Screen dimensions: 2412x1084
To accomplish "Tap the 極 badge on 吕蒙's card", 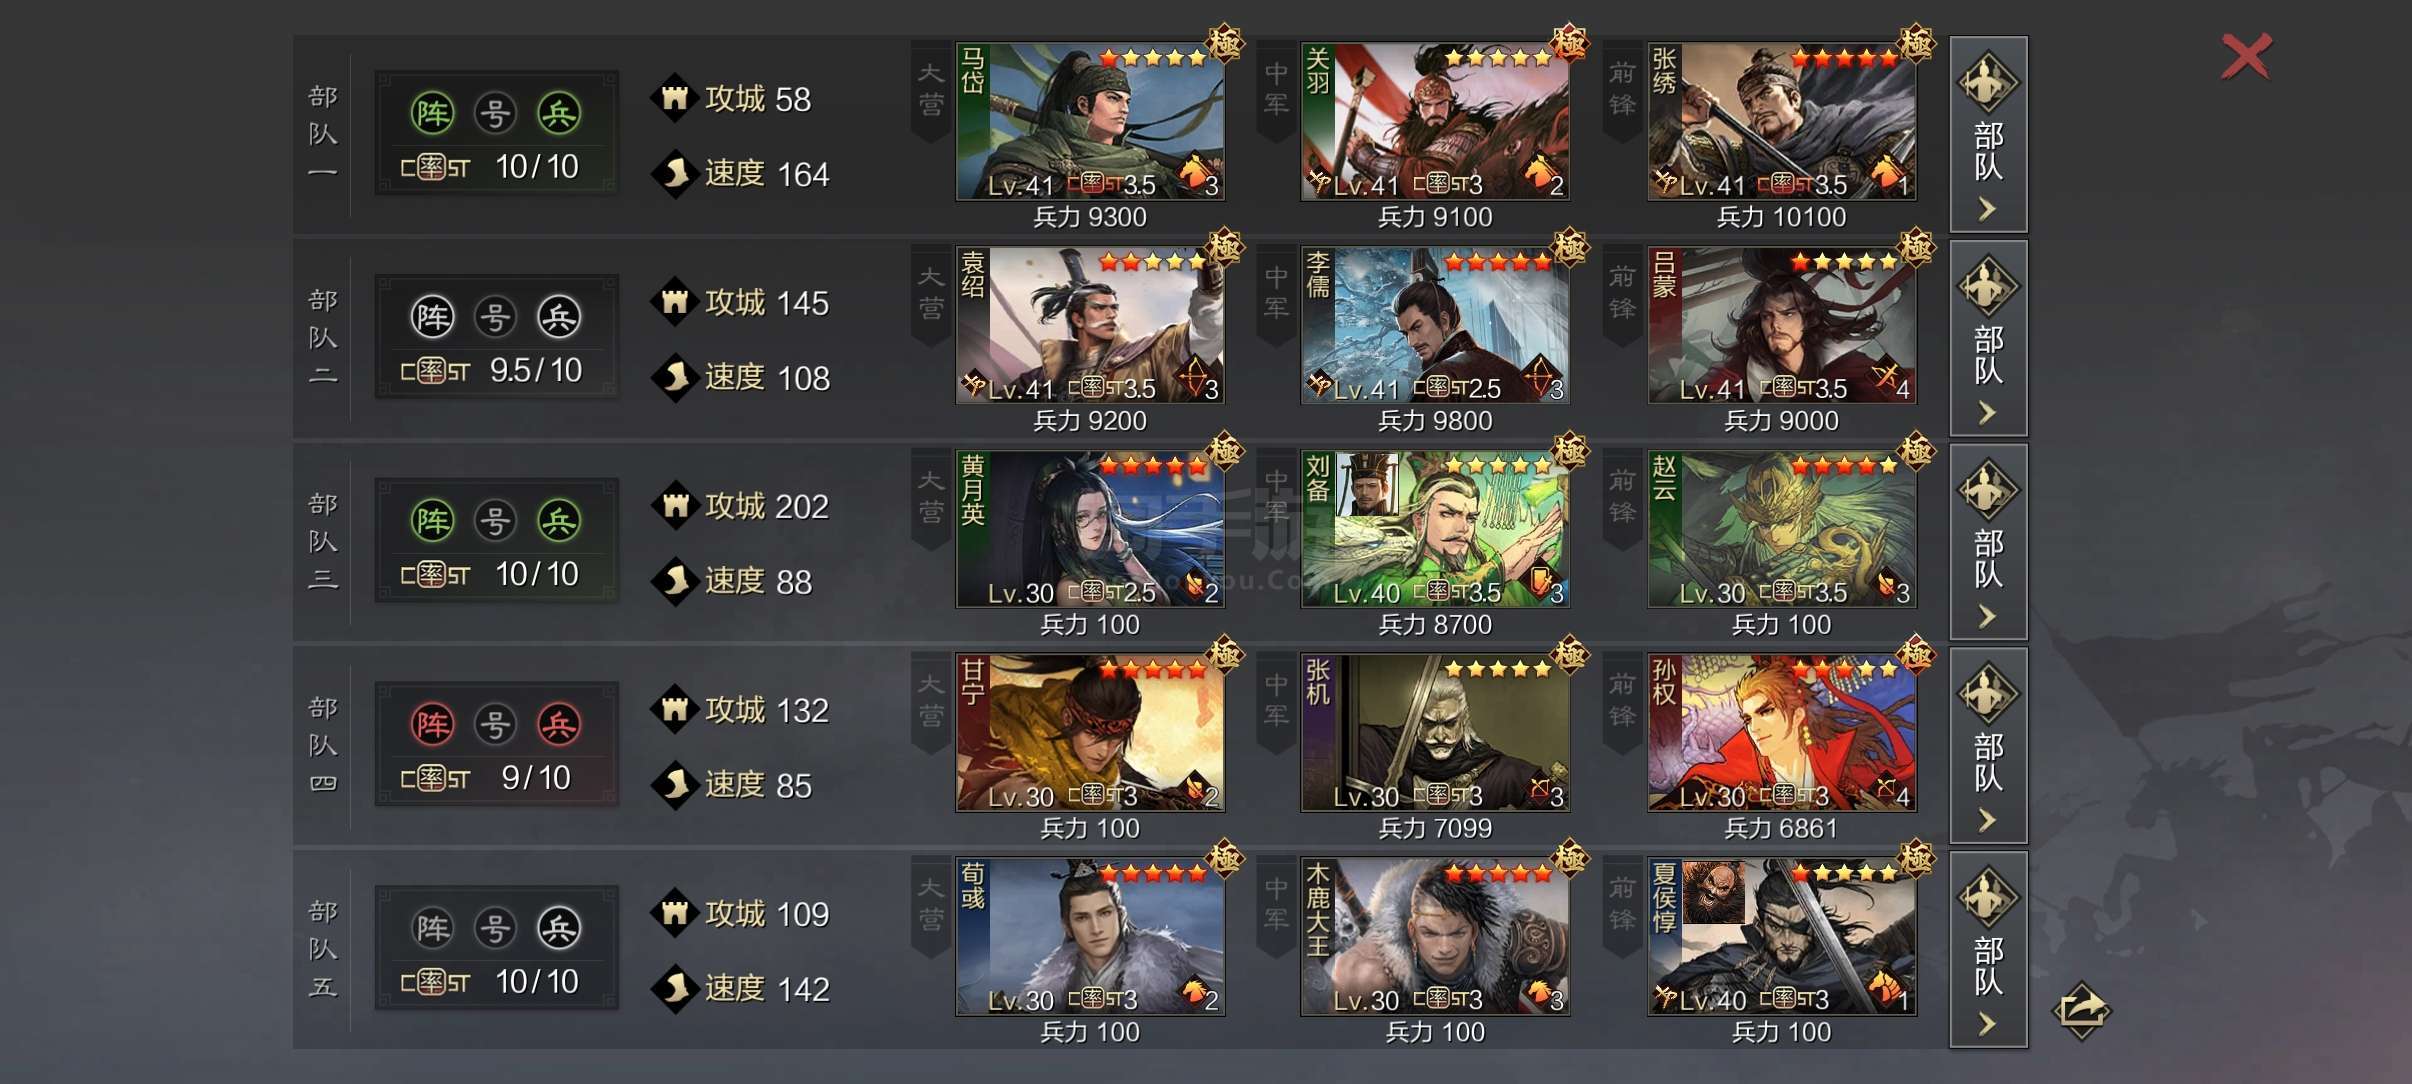I will coord(1916,247).
